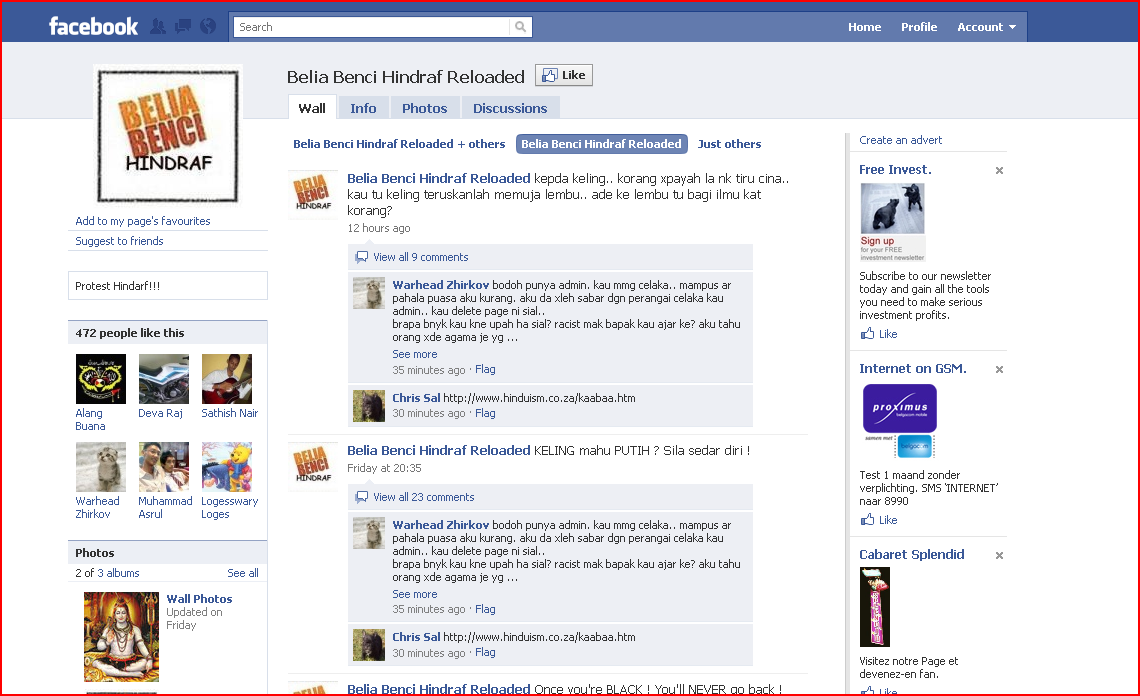Click the 472 people like this heading

point(130,333)
